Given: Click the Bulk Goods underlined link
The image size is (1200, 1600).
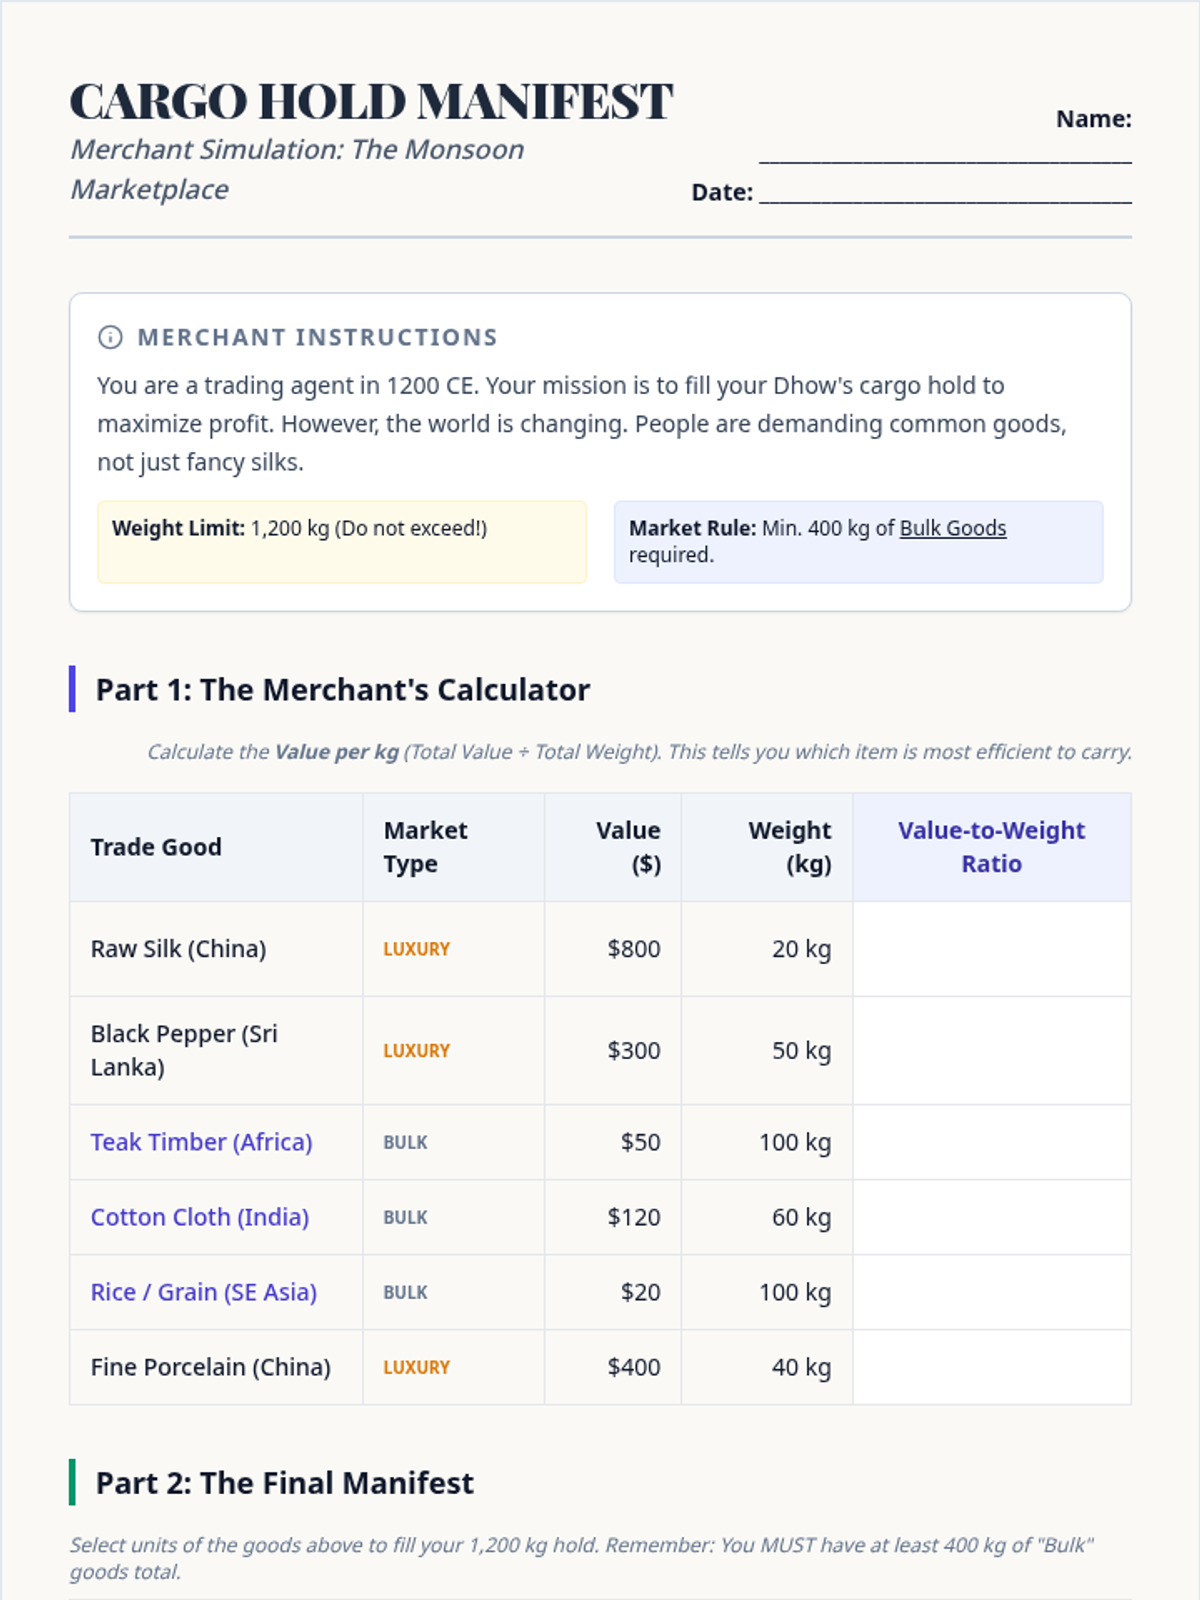Looking at the screenshot, I should tap(952, 528).
